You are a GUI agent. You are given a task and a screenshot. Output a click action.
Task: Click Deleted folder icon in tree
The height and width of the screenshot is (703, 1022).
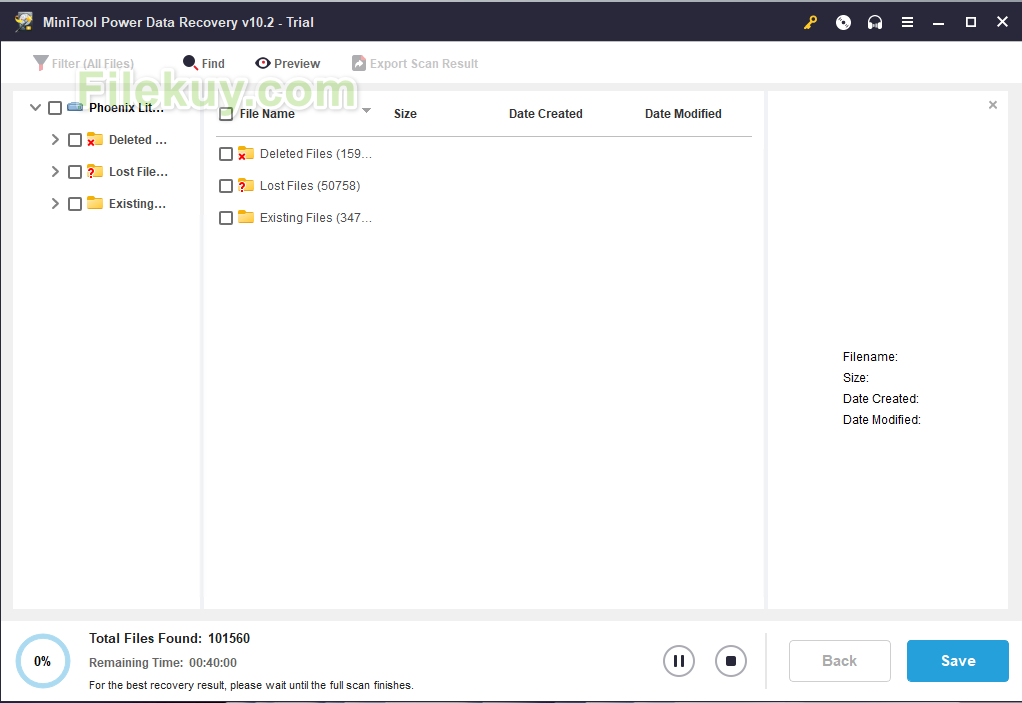95,139
